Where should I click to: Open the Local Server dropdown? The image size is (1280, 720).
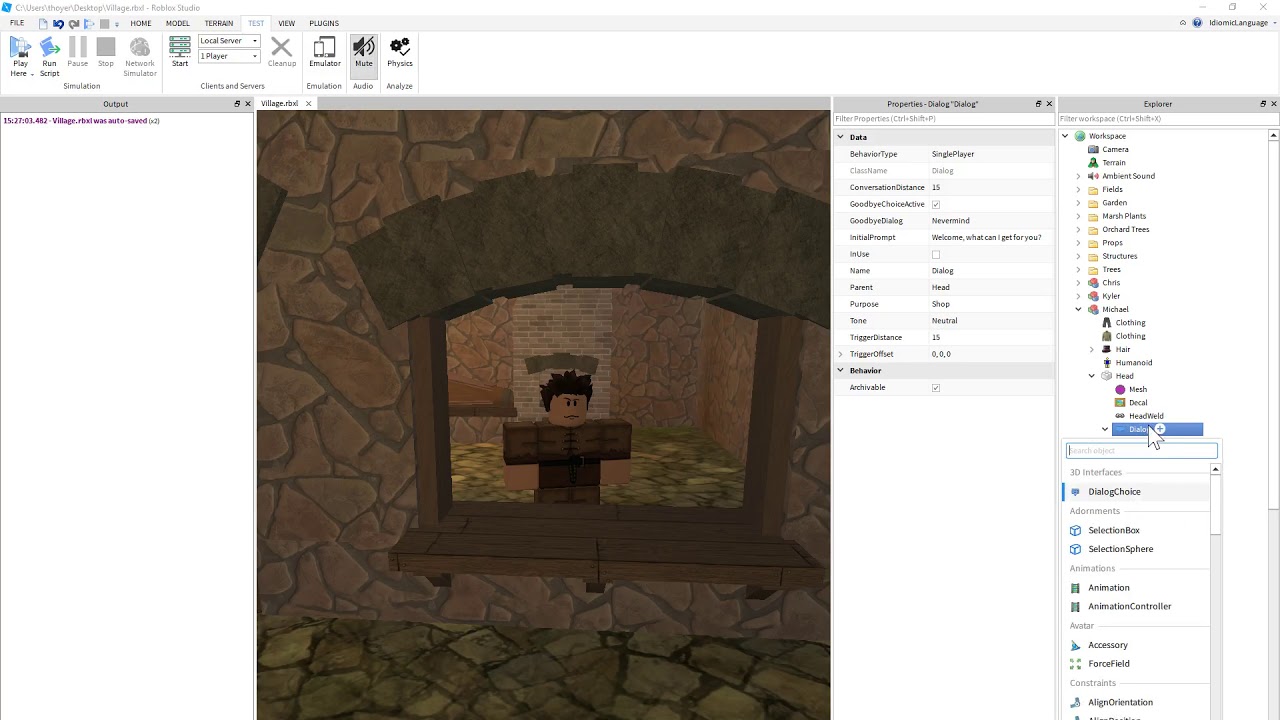pyautogui.click(x=229, y=41)
